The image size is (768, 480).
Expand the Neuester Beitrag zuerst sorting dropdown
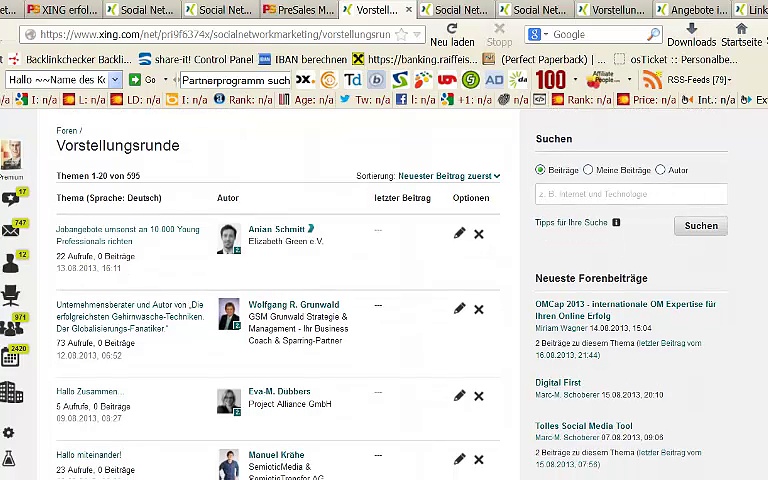(x=449, y=176)
